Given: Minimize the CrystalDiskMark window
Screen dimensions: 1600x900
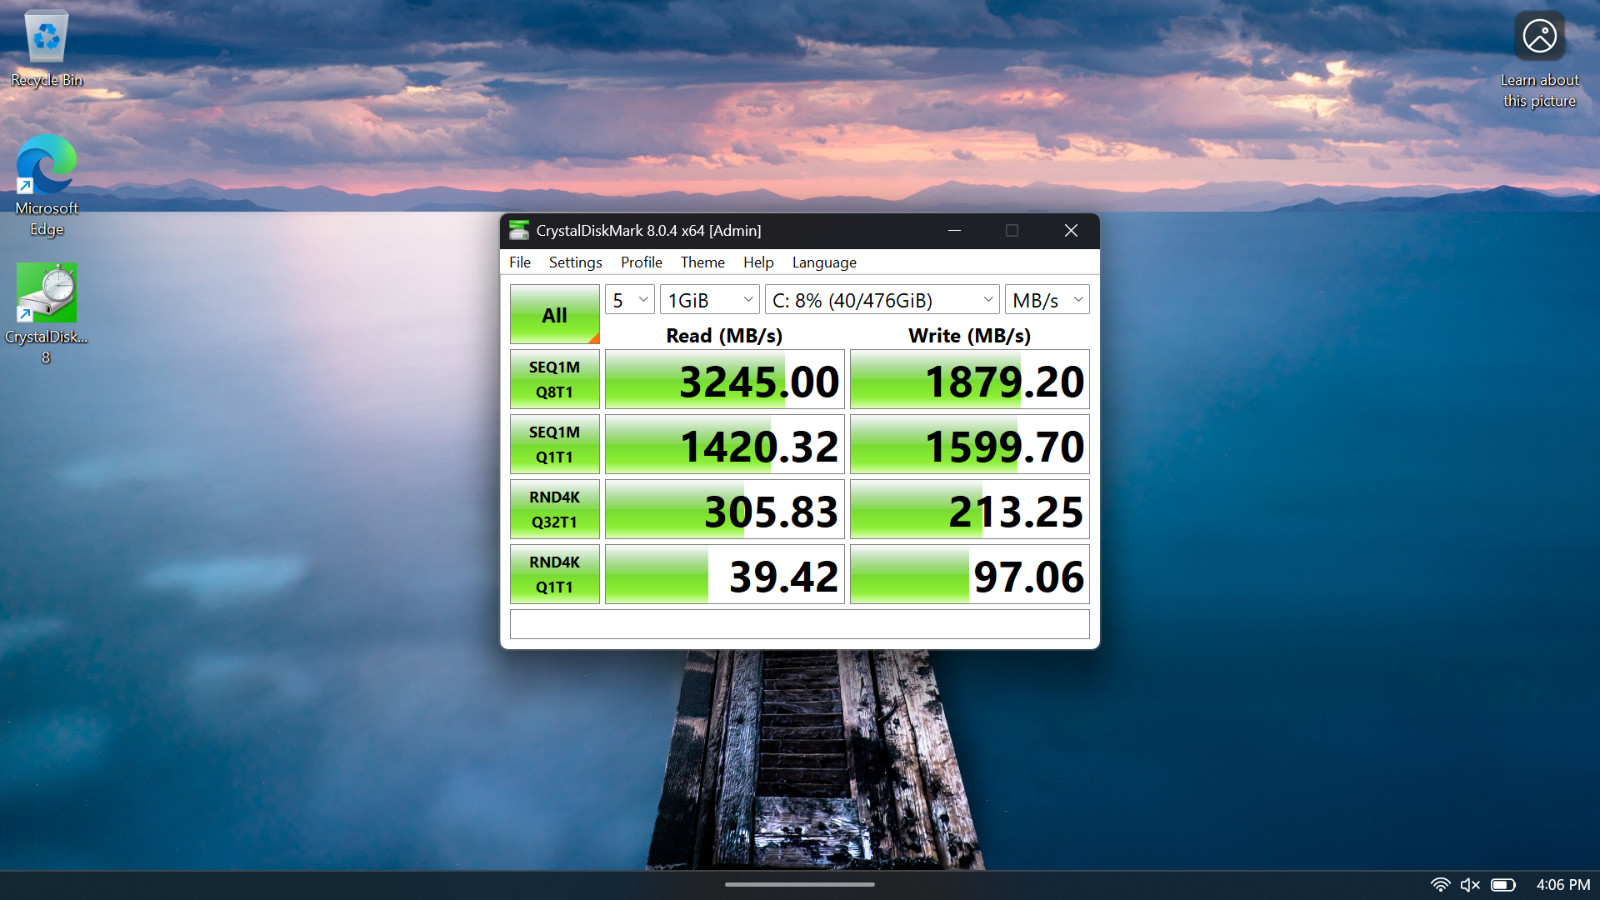Looking at the screenshot, I should [954, 230].
